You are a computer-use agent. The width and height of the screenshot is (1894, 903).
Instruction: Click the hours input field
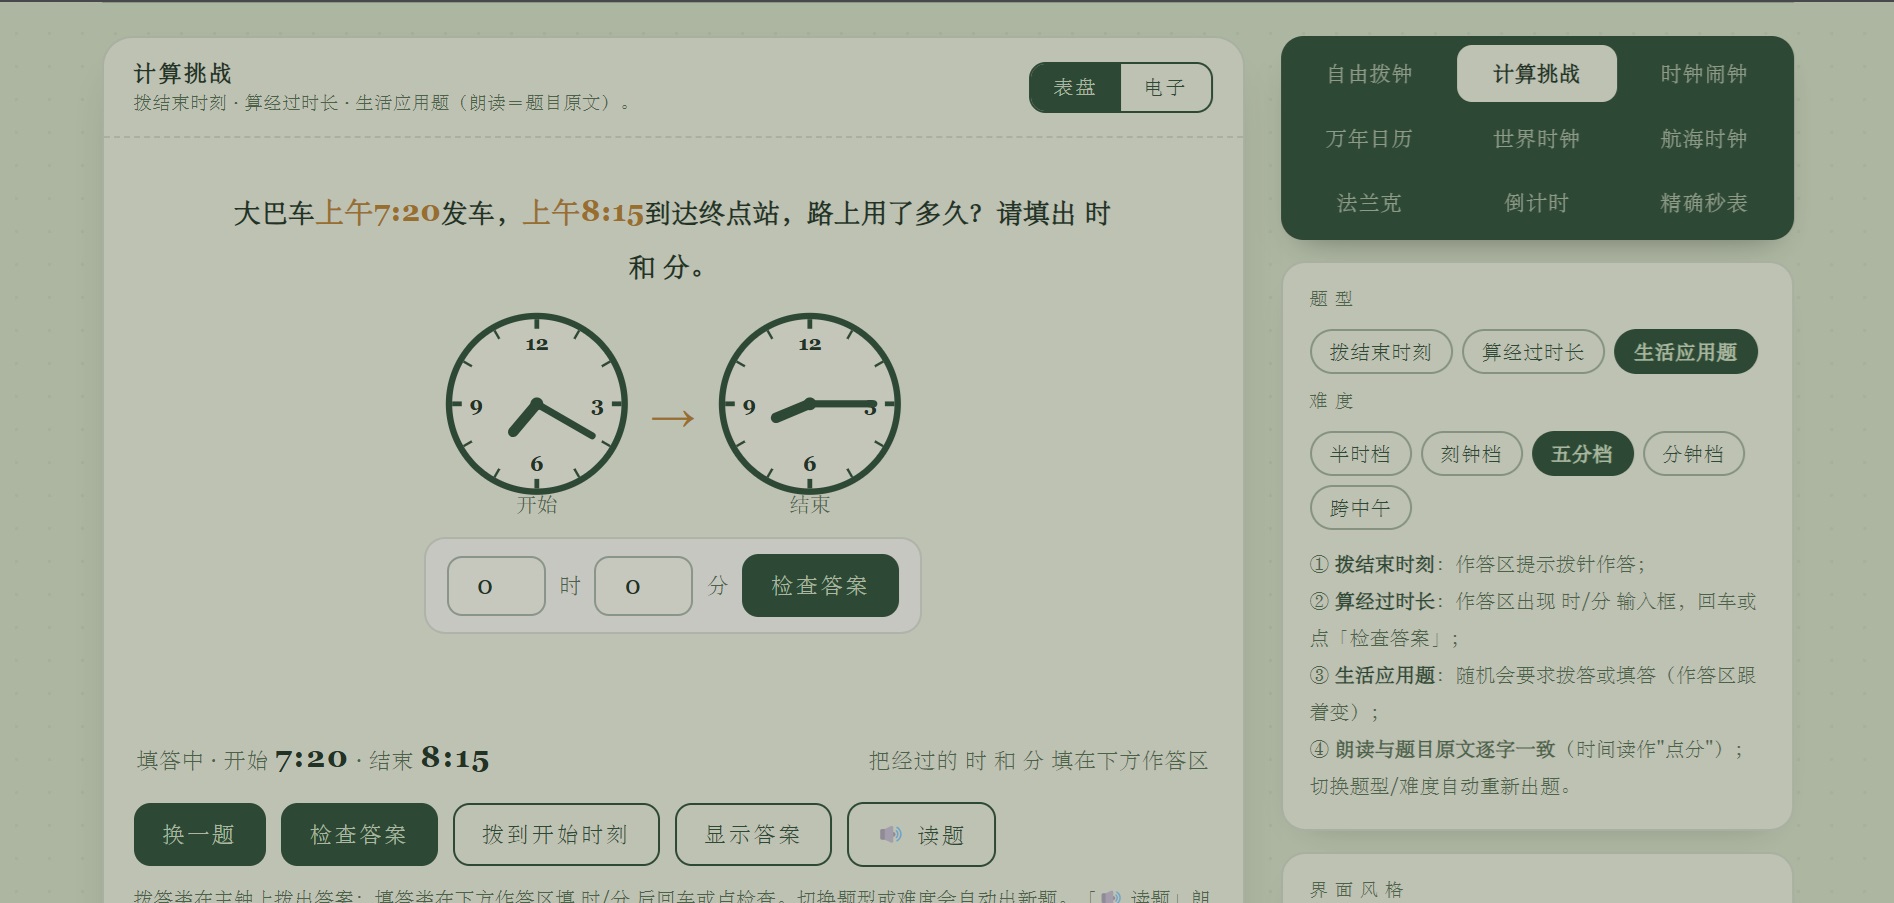pyautogui.click(x=496, y=586)
